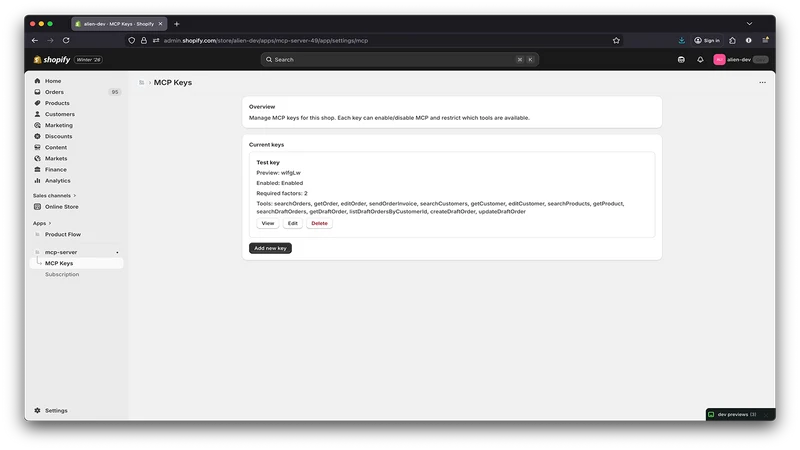800x450 pixels.
Task: Open browser downloads icon
Action: tap(682, 40)
